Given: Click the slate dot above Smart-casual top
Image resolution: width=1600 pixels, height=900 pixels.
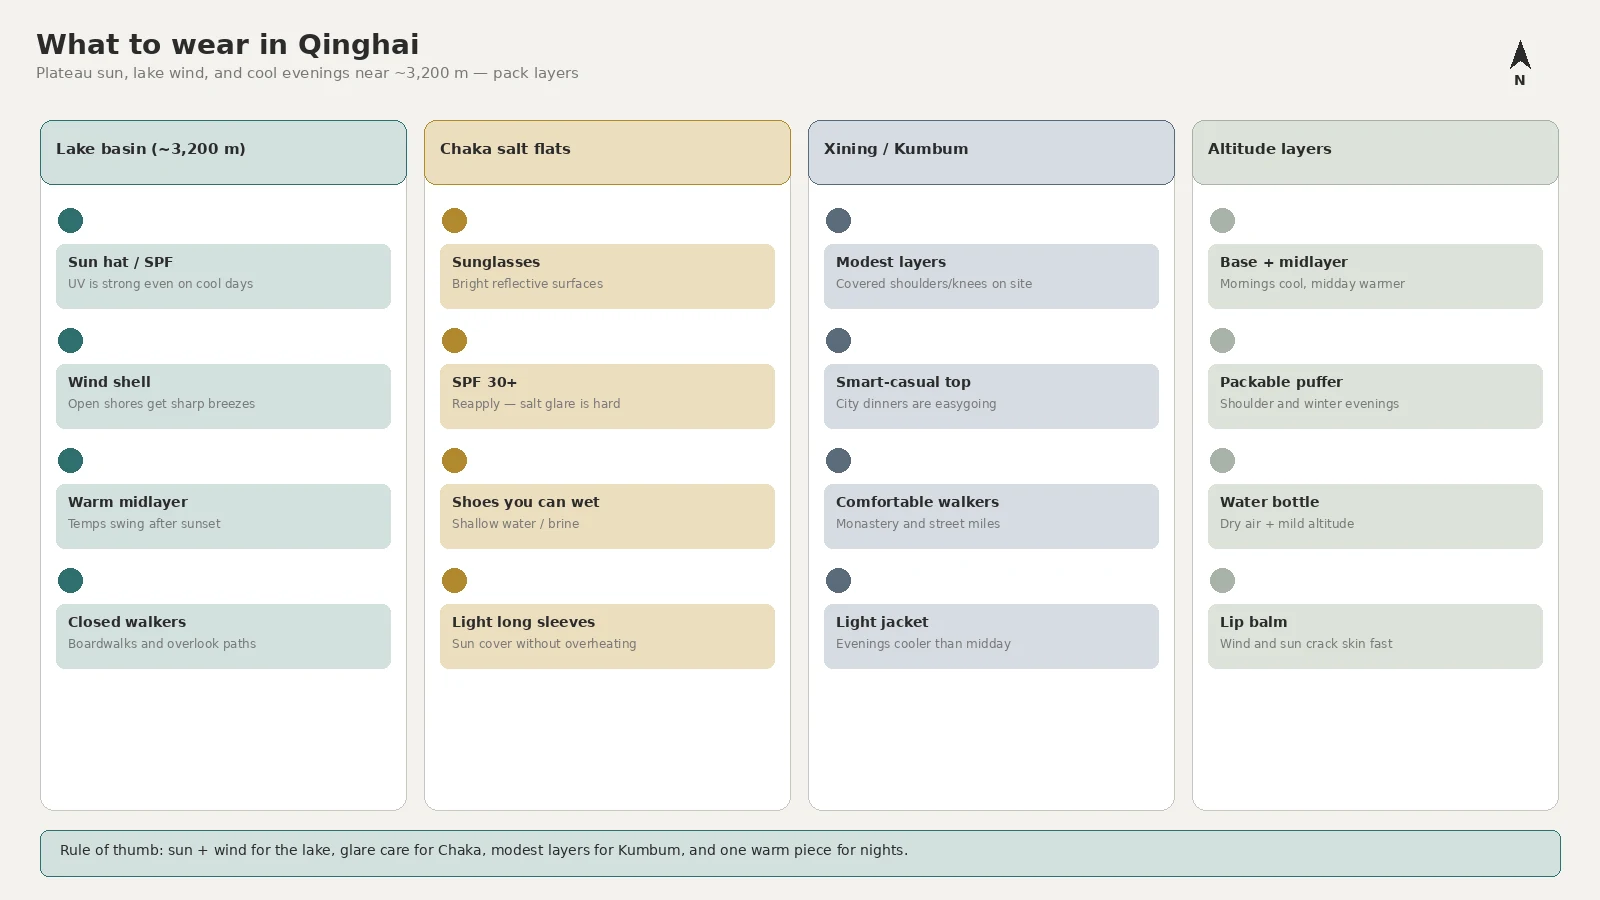Looking at the screenshot, I should [x=838, y=340].
